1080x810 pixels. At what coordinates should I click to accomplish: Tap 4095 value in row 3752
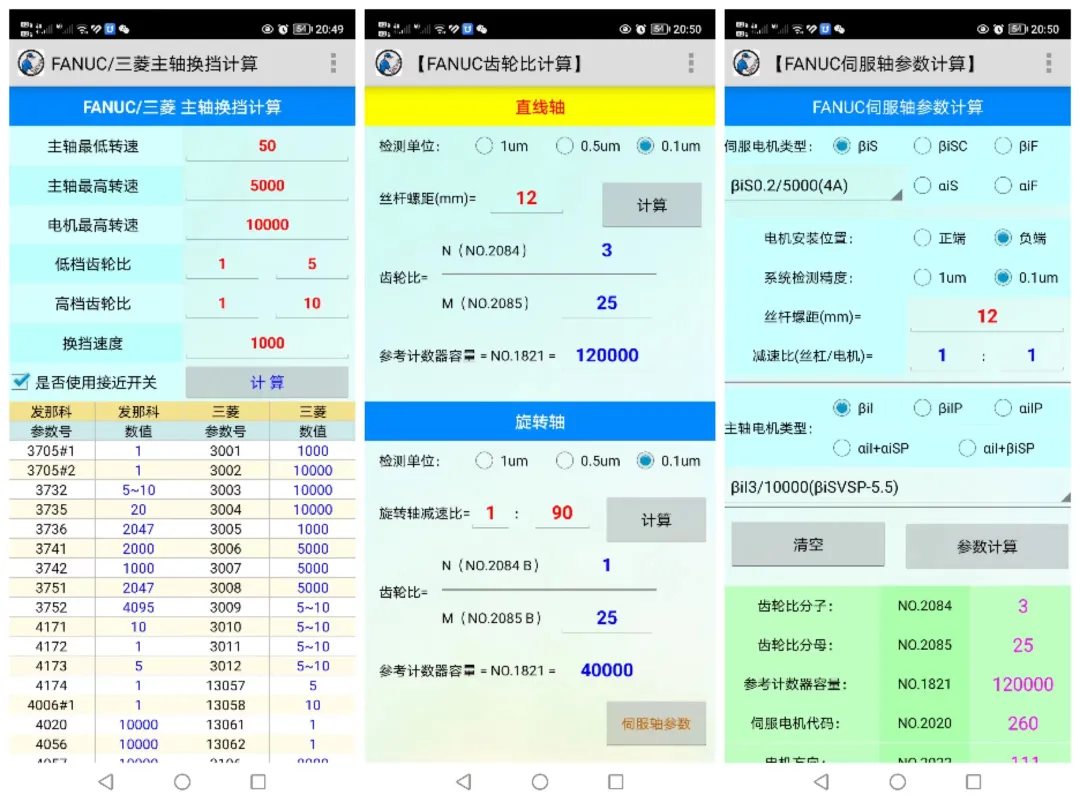[x=138, y=608]
